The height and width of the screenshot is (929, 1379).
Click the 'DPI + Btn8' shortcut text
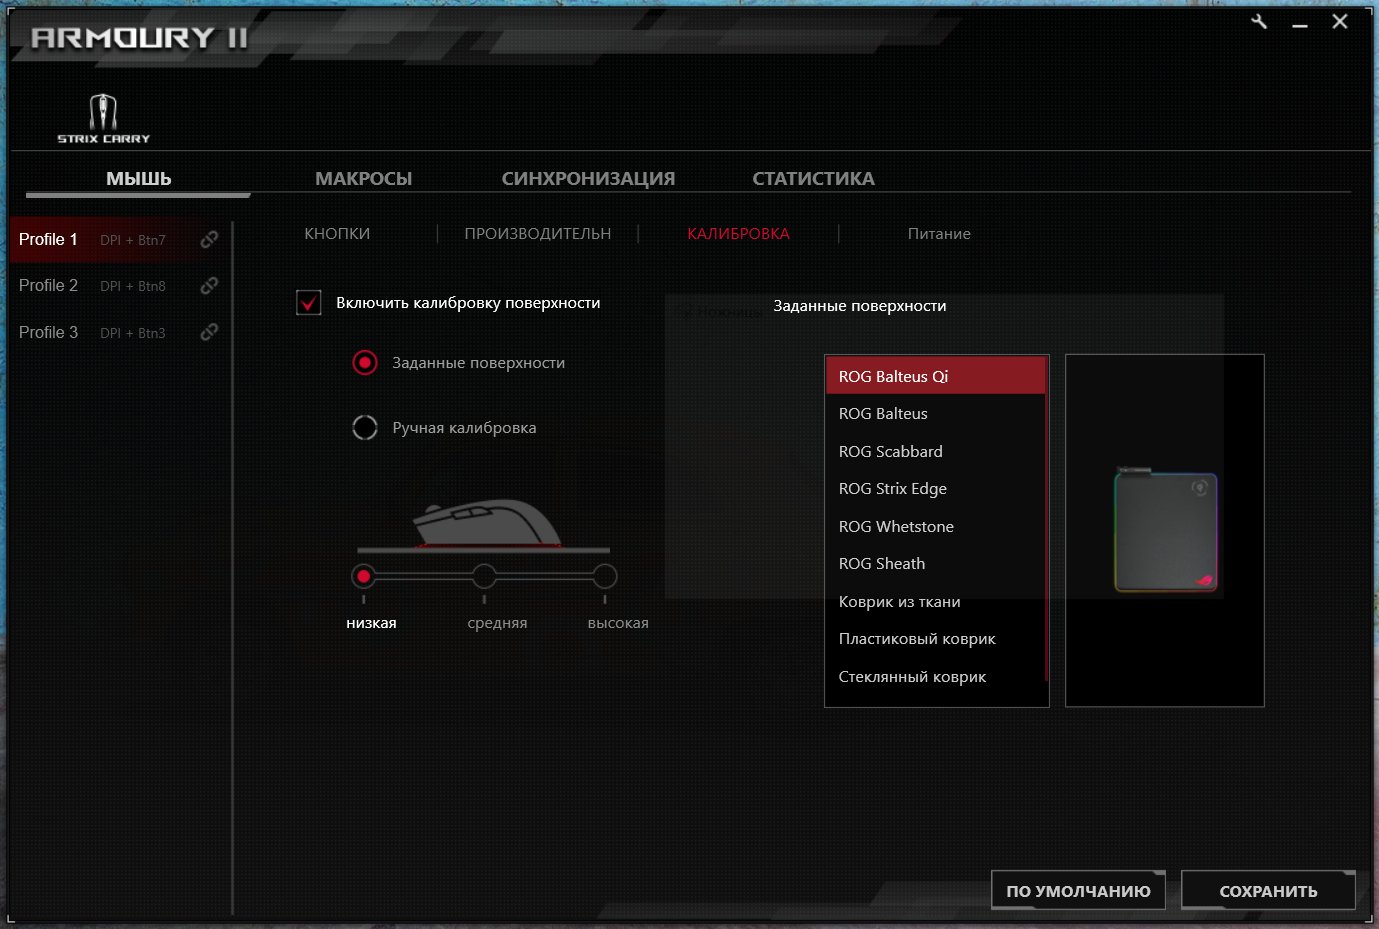pos(133,286)
